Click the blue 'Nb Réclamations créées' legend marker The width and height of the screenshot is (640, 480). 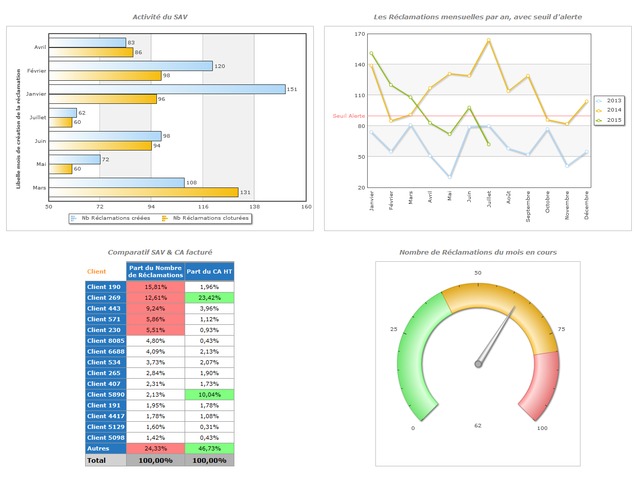[x=75, y=218]
